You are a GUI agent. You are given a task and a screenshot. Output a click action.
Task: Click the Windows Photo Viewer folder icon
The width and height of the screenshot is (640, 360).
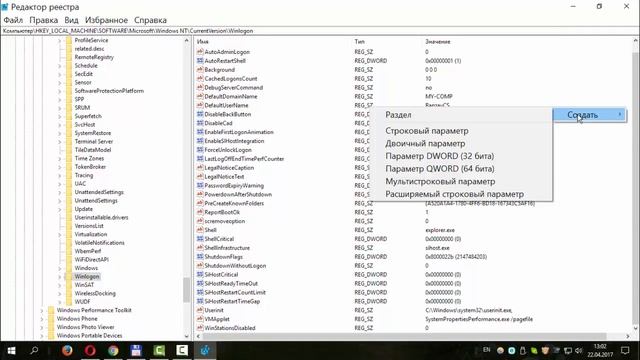point(51,327)
